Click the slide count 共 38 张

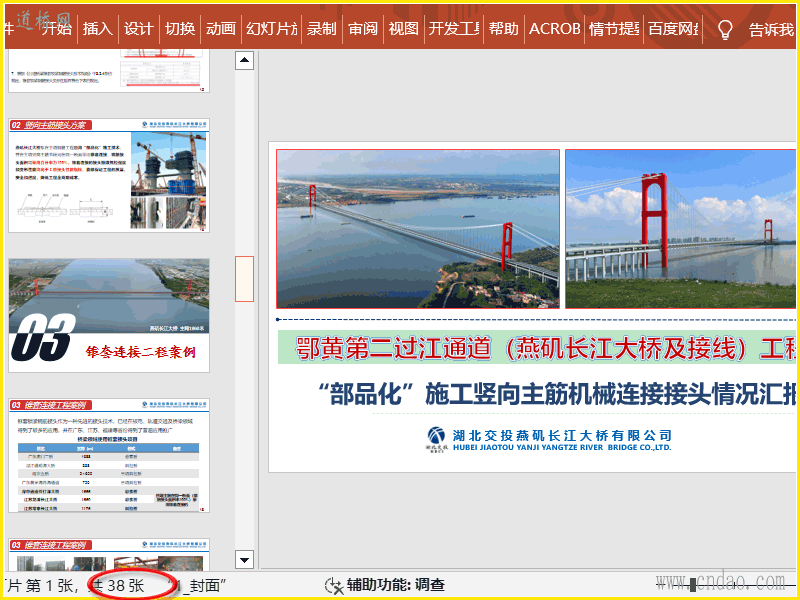[x=116, y=586]
